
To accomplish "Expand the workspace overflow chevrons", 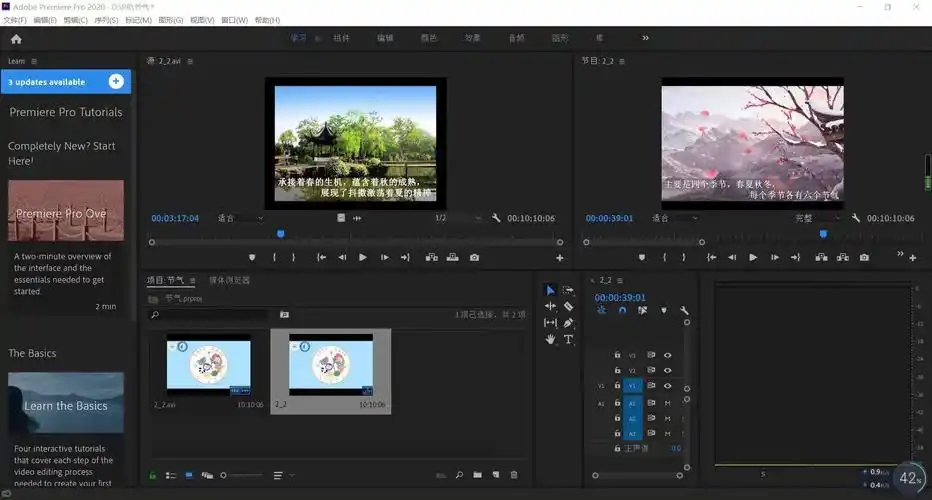I will pos(645,38).
